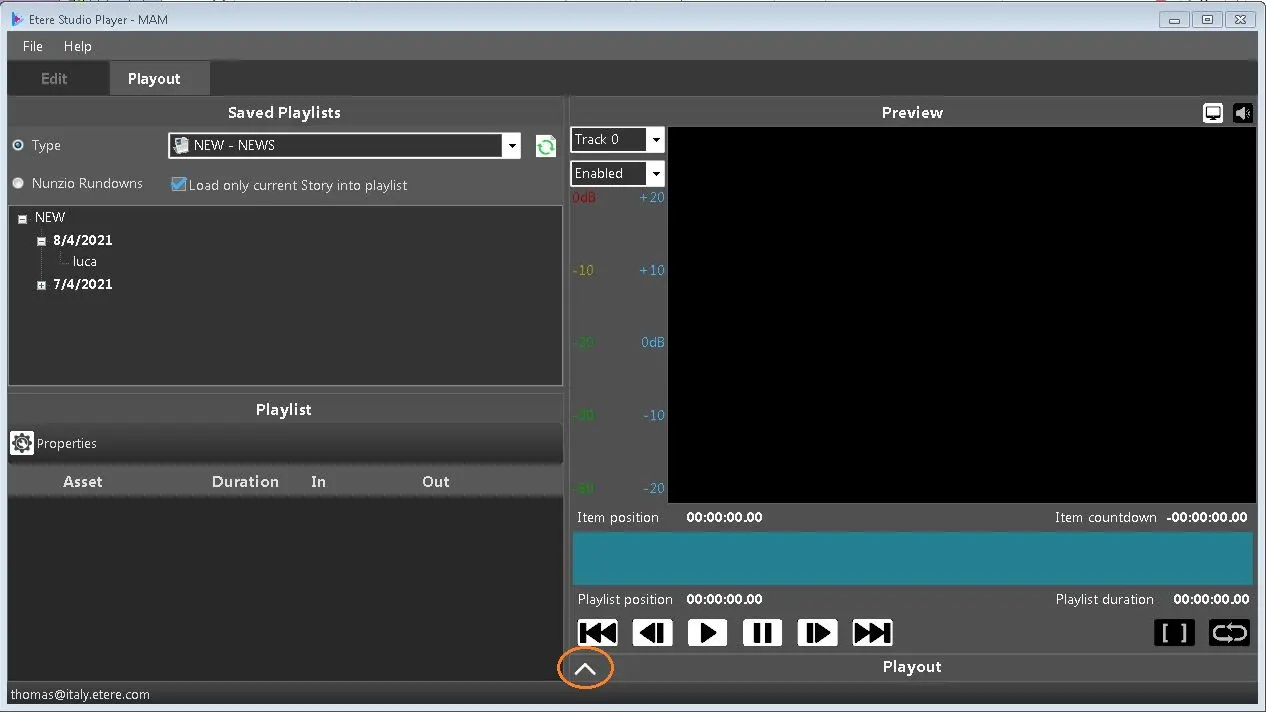Switch to the Edit tab

point(54,79)
